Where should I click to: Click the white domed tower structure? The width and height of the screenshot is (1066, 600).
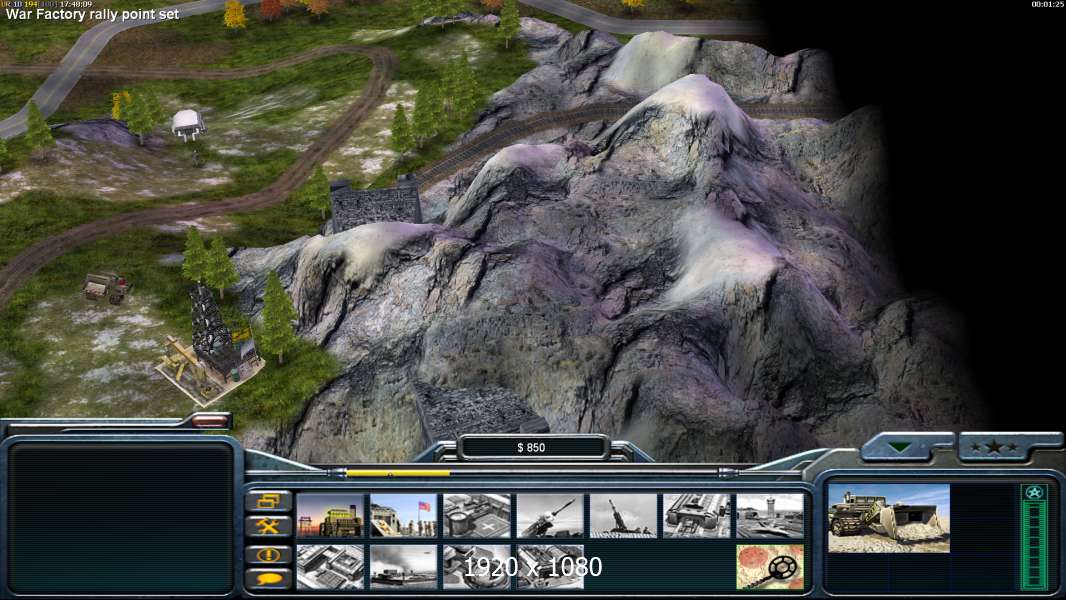tap(188, 125)
